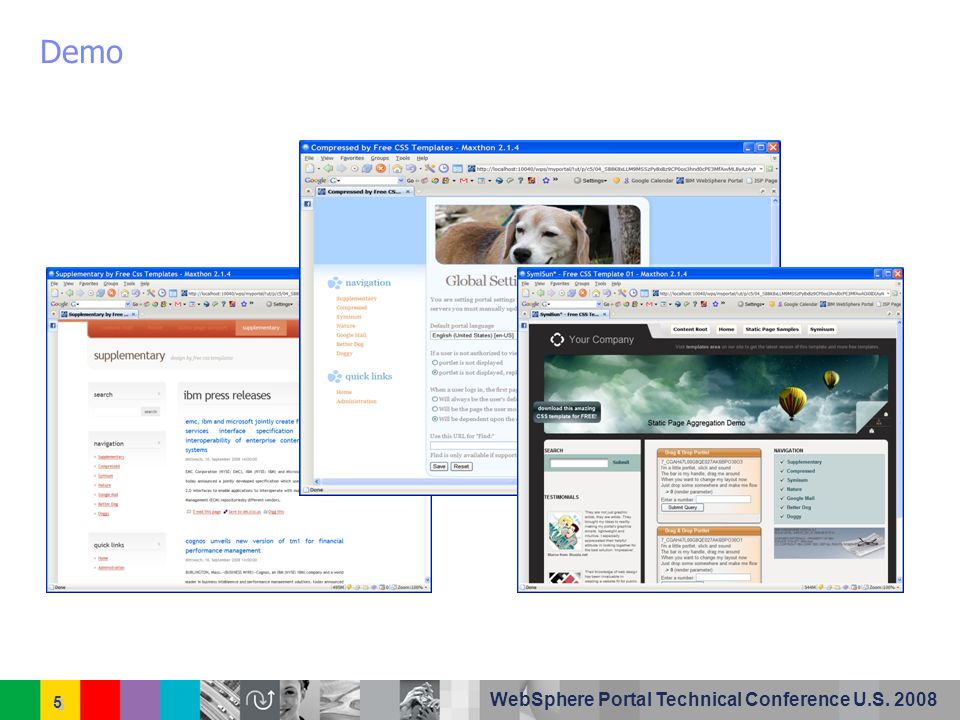Image resolution: width=960 pixels, height=720 pixels.
Task: Open Google search dropdown in SymiSun window
Action: click(599, 304)
